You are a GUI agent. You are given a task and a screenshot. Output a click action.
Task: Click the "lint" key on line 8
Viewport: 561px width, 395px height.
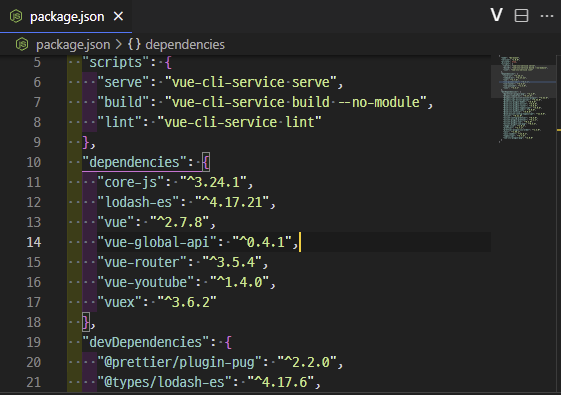point(119,123)
